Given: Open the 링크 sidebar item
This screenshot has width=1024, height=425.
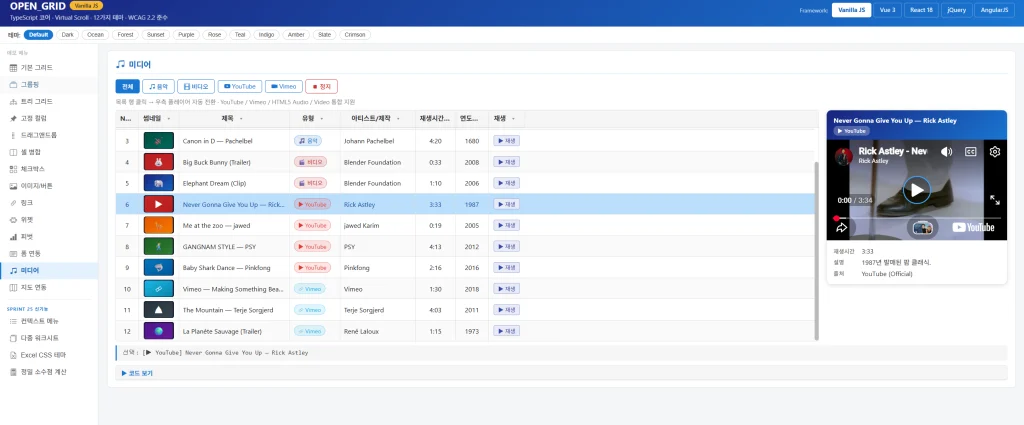Looking at the screenshot, I should 49,203.
